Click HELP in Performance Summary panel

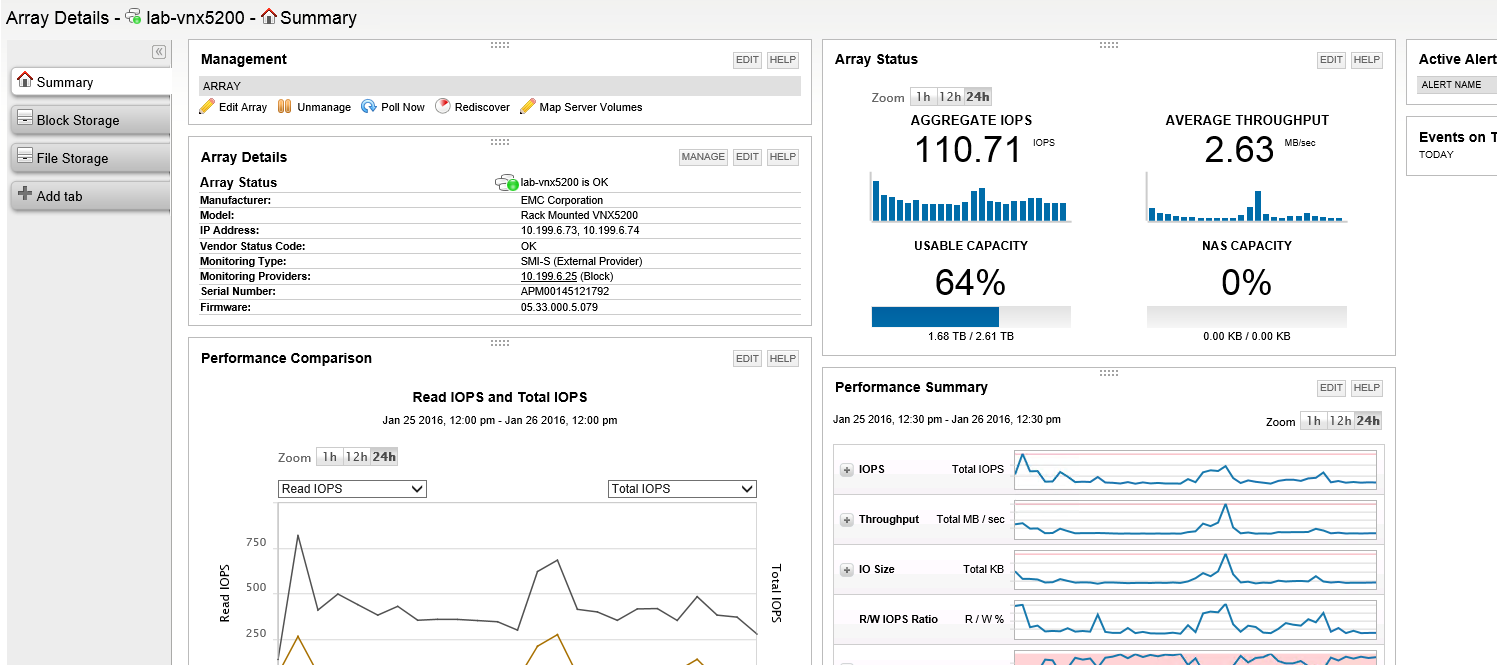[x=1367, y=388]
